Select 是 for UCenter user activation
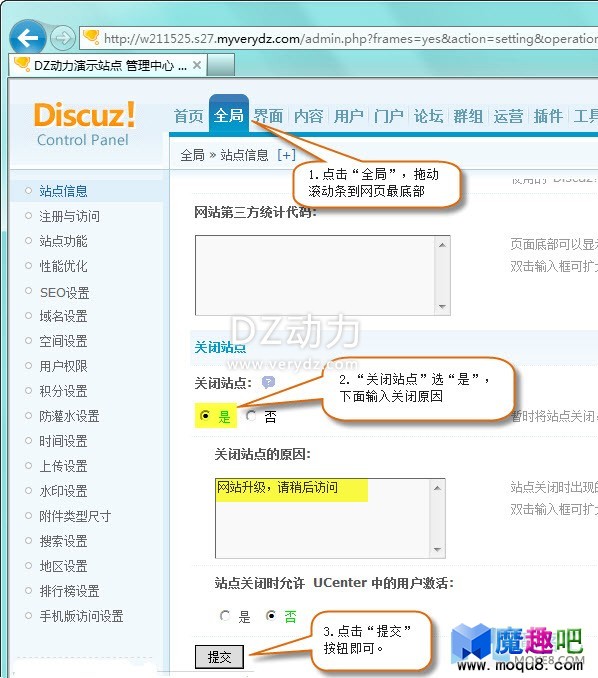The image size is (598, 678). [x=225, y=615]
